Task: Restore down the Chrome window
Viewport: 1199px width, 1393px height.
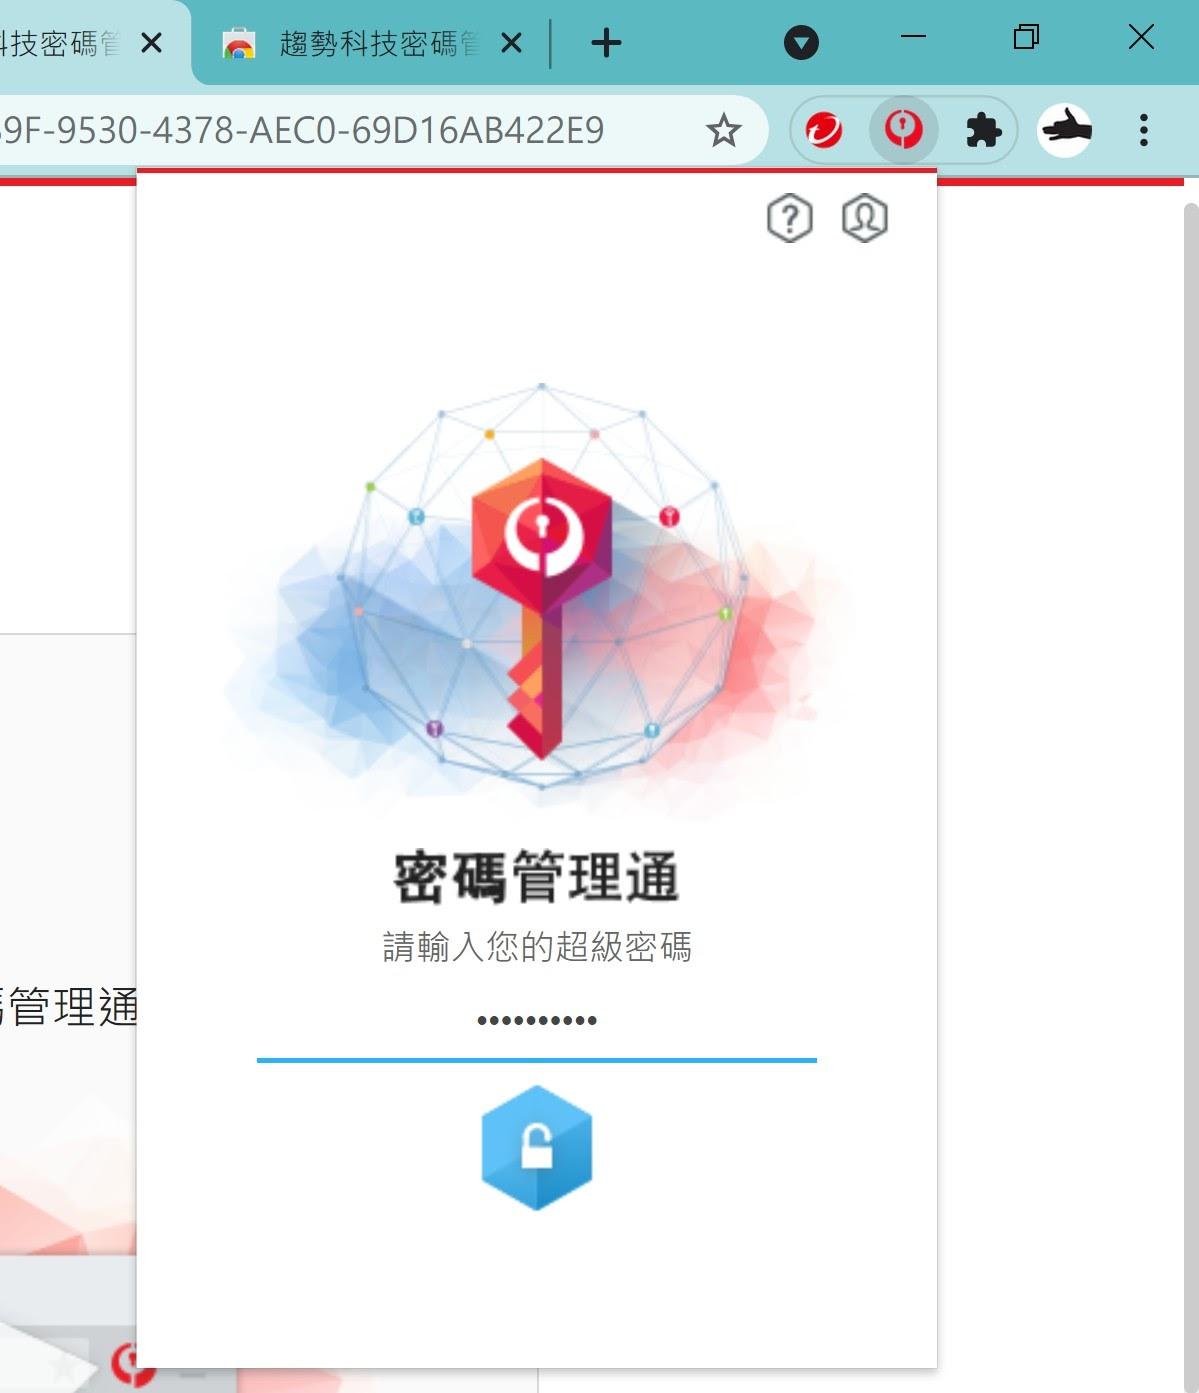Action: click(1026, 37)
